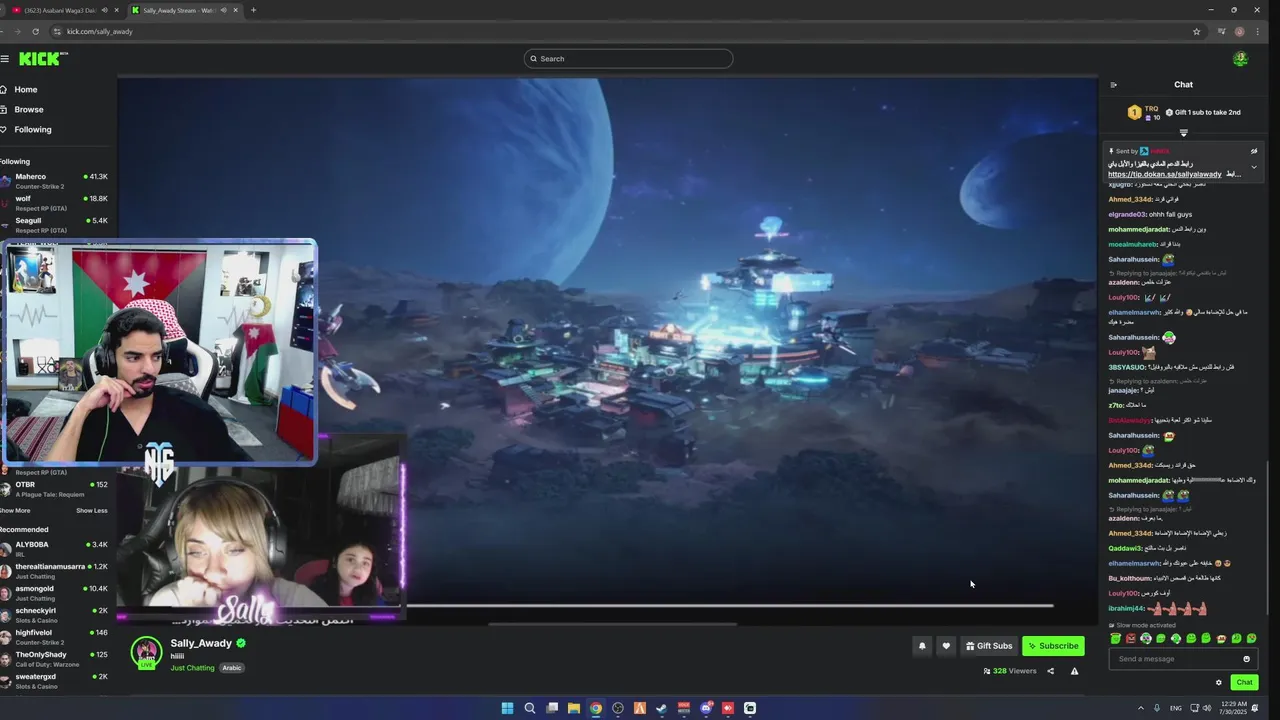The height and width of the screenshot is (720, 1280).
Task: Open highfivelol recommended channel
Action: 55,637
